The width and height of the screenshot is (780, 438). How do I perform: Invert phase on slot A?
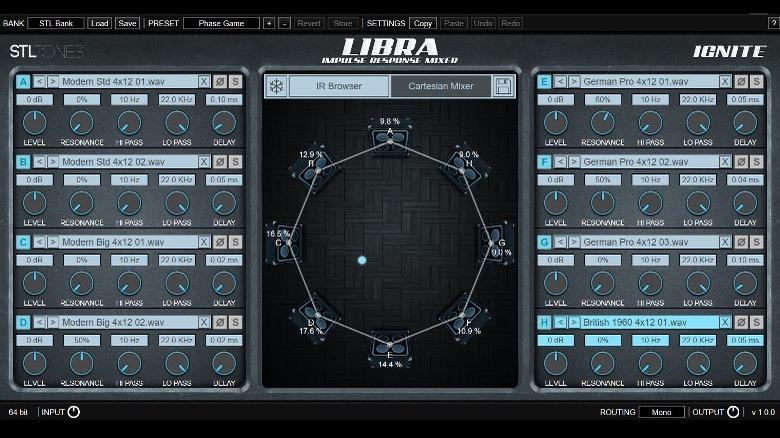coord(220,82)
